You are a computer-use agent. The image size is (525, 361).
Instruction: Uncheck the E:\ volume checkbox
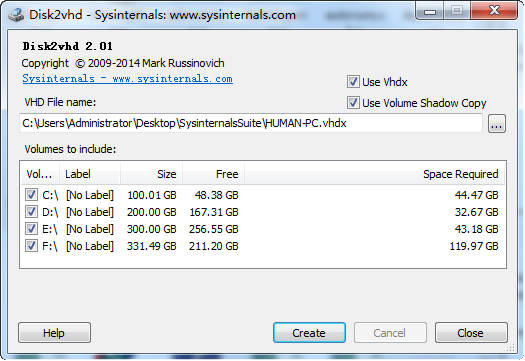(31, 229)
